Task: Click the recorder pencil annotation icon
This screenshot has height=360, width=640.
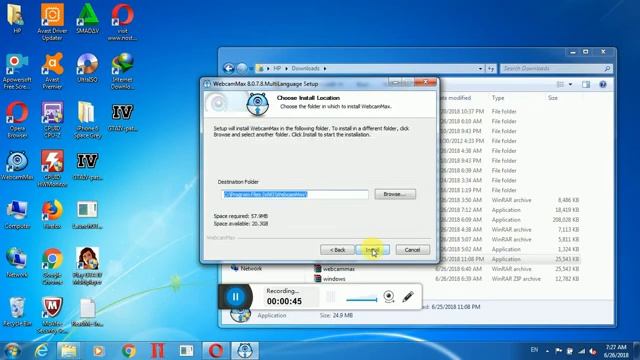Action: point(408,297)
